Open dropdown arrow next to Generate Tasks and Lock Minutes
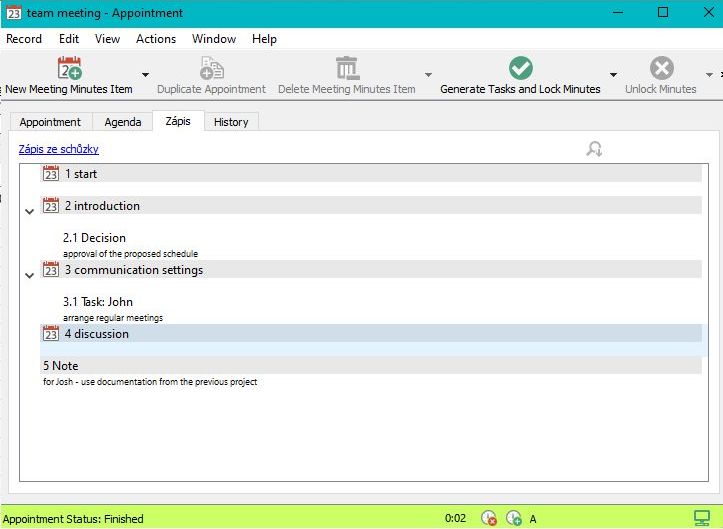Viewport: 723px width, 529px height. [x=613, y=75]
